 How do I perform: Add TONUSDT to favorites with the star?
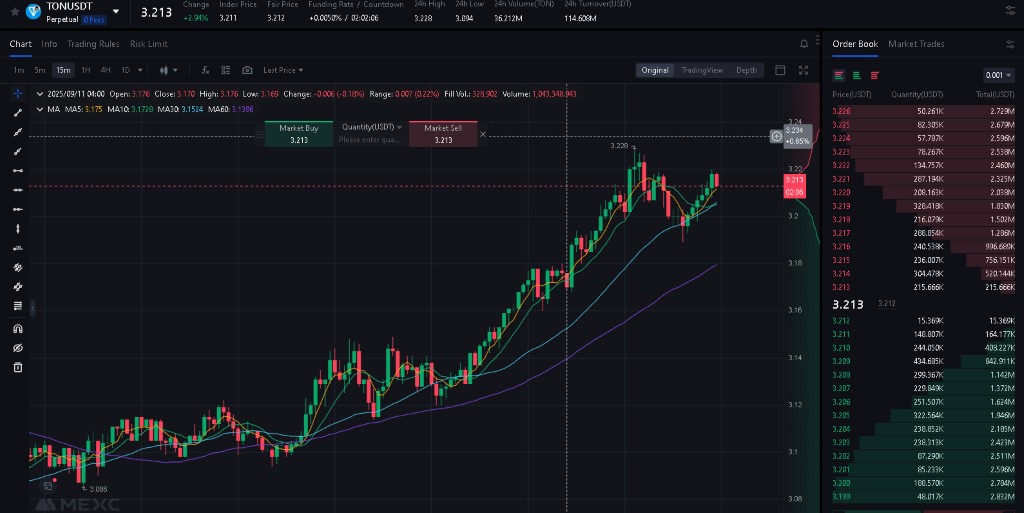click(x=14, y=12)
